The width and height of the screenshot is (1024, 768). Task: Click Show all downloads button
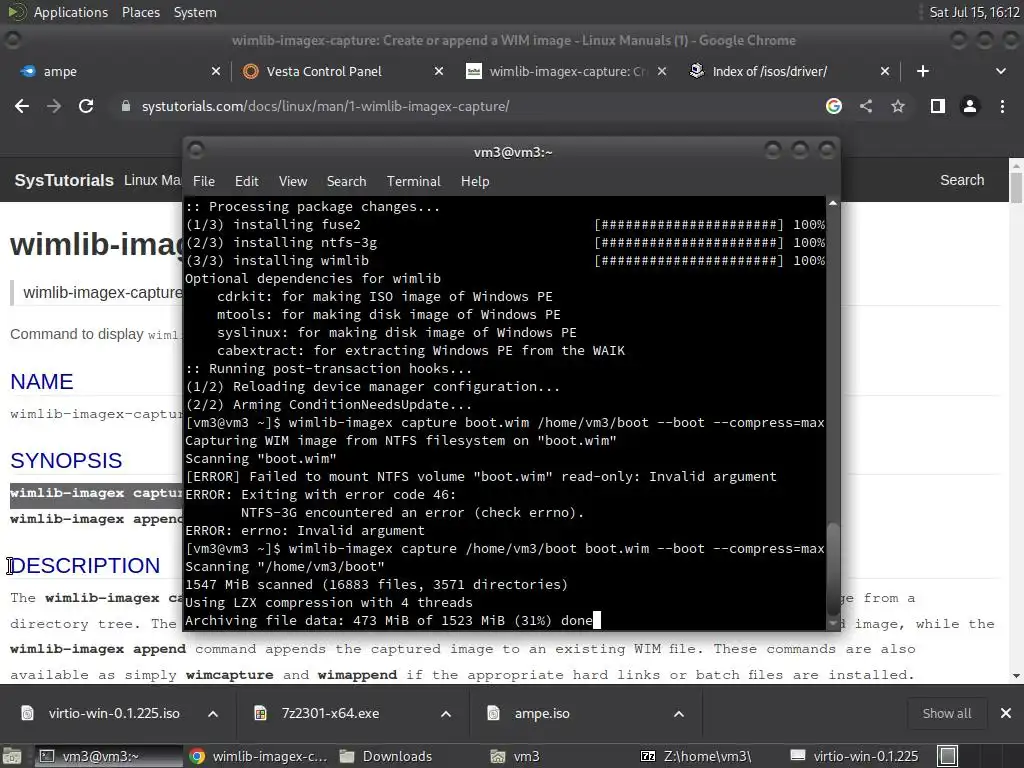coord(946,713)
